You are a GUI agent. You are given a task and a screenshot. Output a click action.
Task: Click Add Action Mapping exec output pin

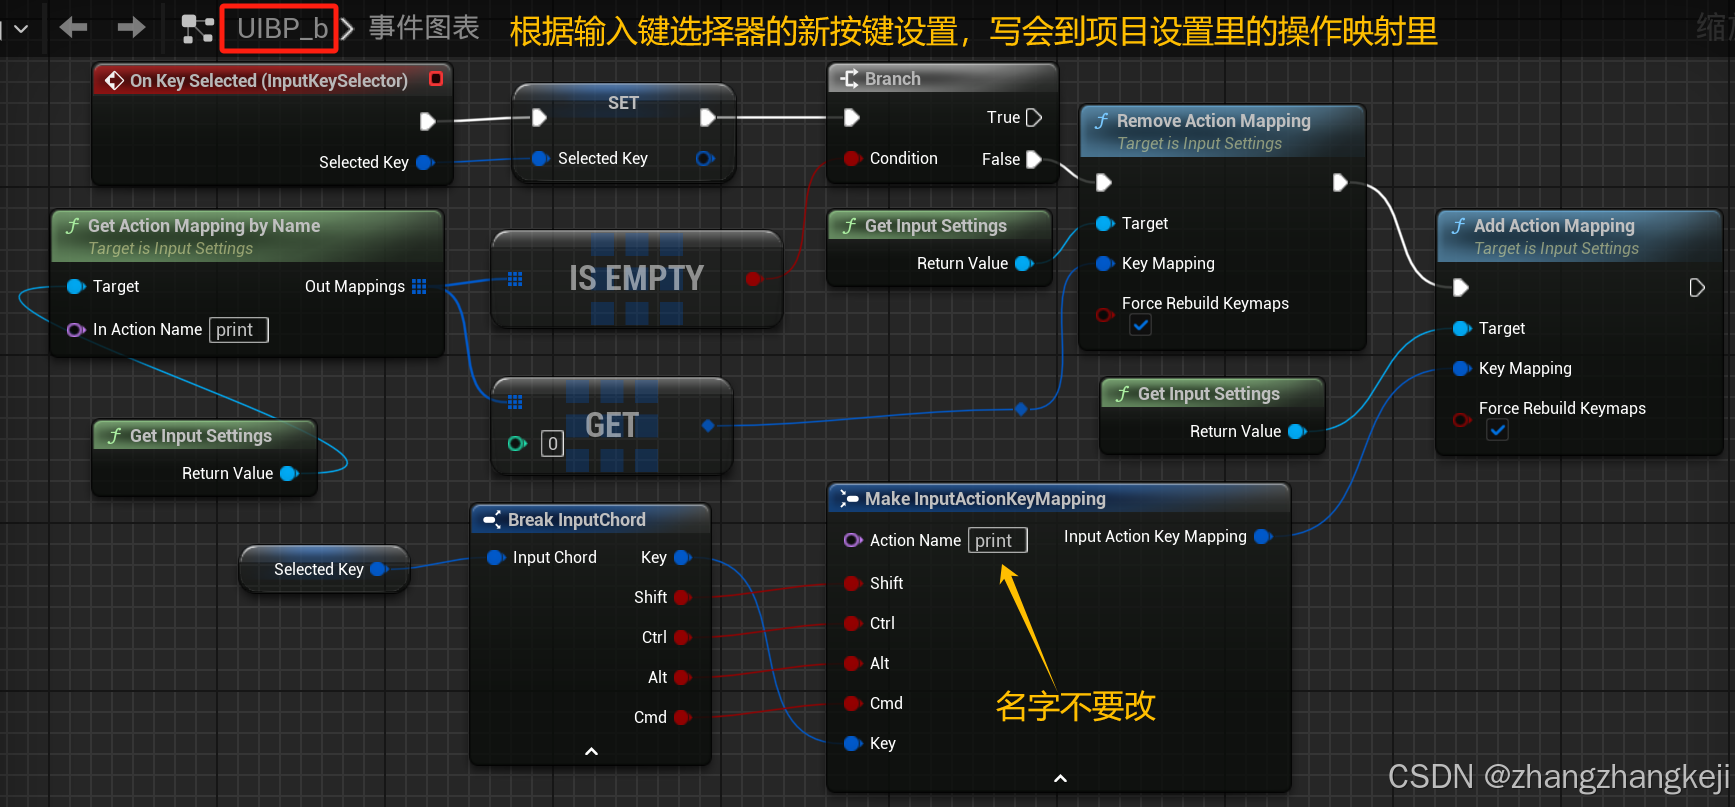[1697, 288]
